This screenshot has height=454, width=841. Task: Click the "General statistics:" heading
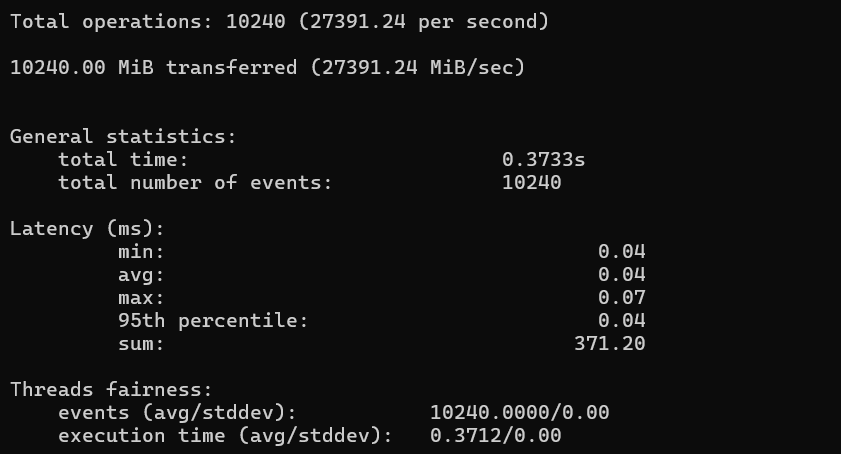123,137
